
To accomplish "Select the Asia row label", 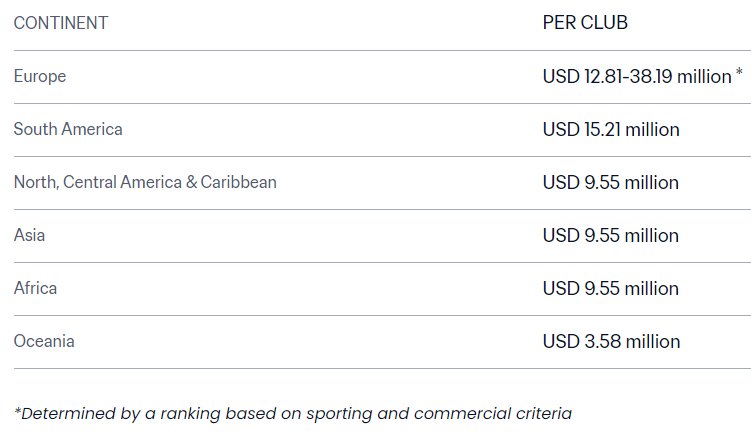I will click(x=29, y=235).
